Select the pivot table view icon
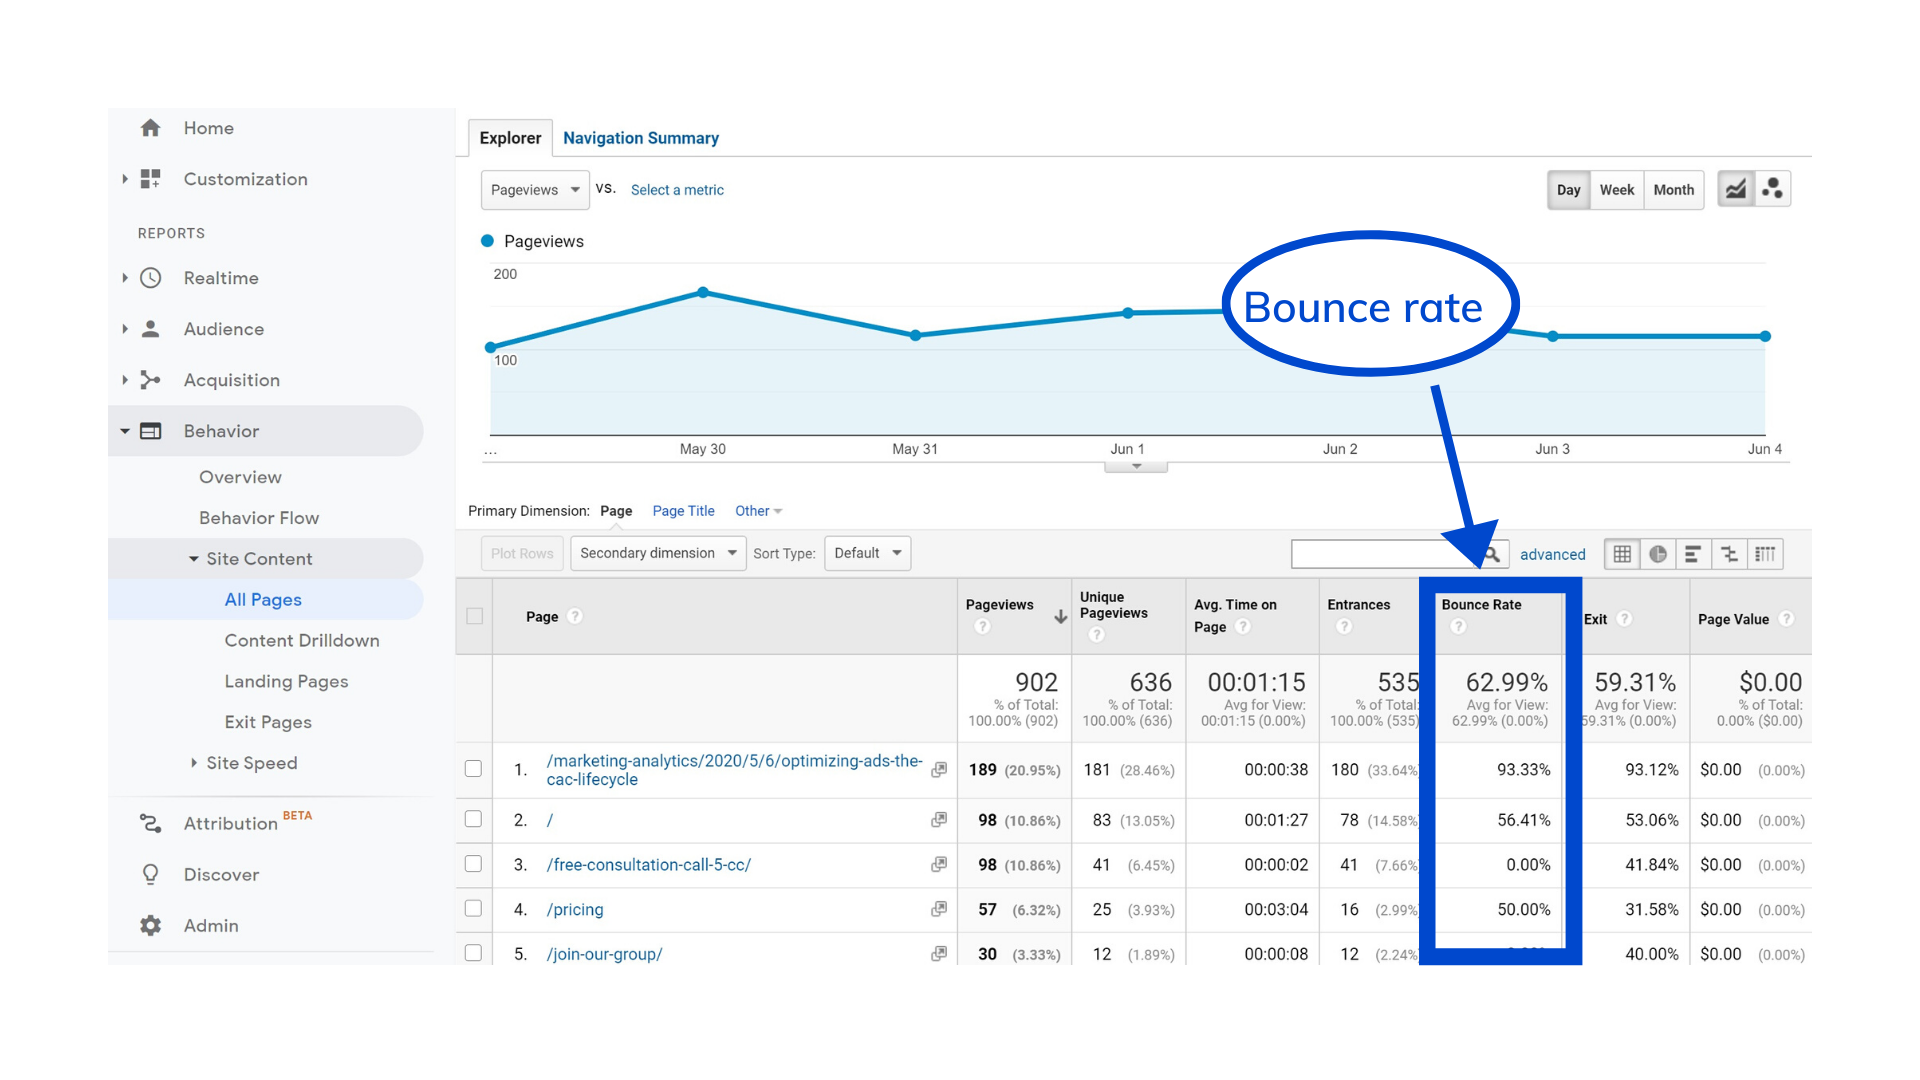The height and width of the screenshot is (1080, 1920). tap(1765, 554)
